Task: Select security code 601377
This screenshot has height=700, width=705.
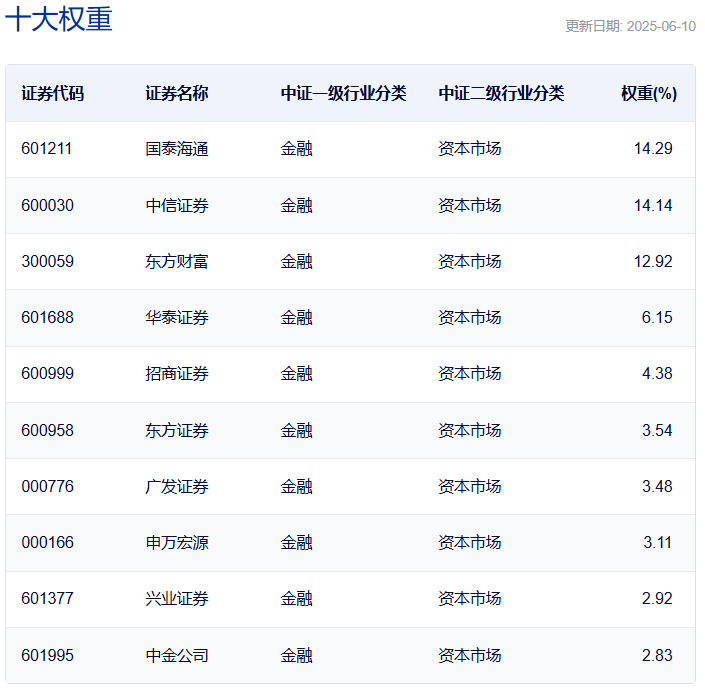Action: [47, 598]
